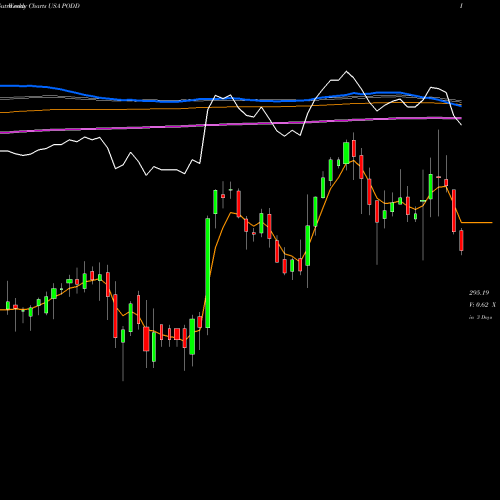Screen dimensions: 500x500
Task: Click the flat end of the orange moving average
Action: pyautogui.click(x=477, y=222)
